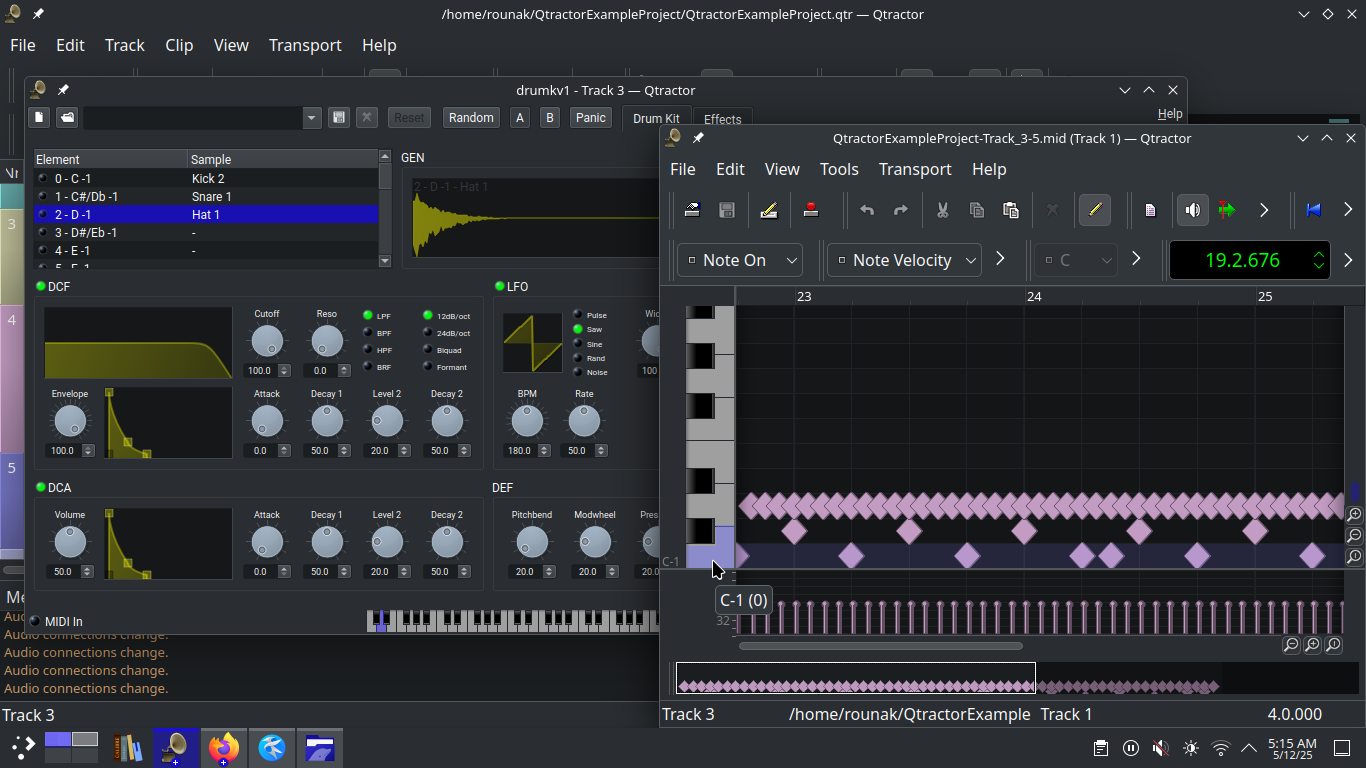This screenshot has width=1366, height=768.
Task: Save the MIDI clip with the save icon
Action: 727,210
